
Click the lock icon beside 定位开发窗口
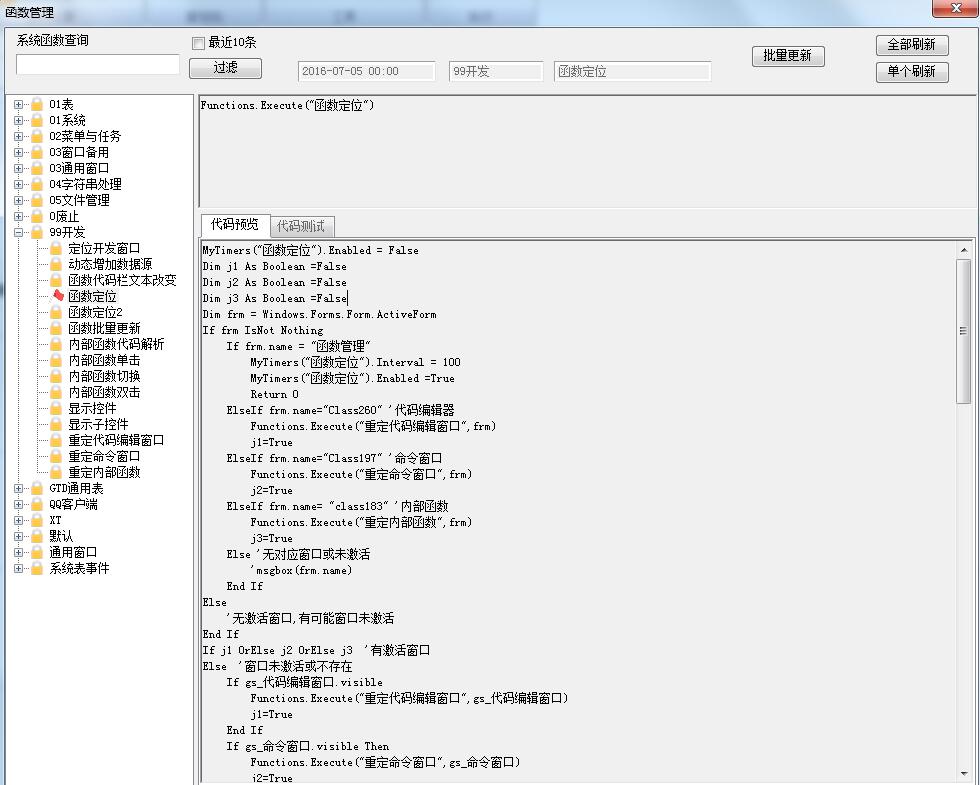(57, 248)
